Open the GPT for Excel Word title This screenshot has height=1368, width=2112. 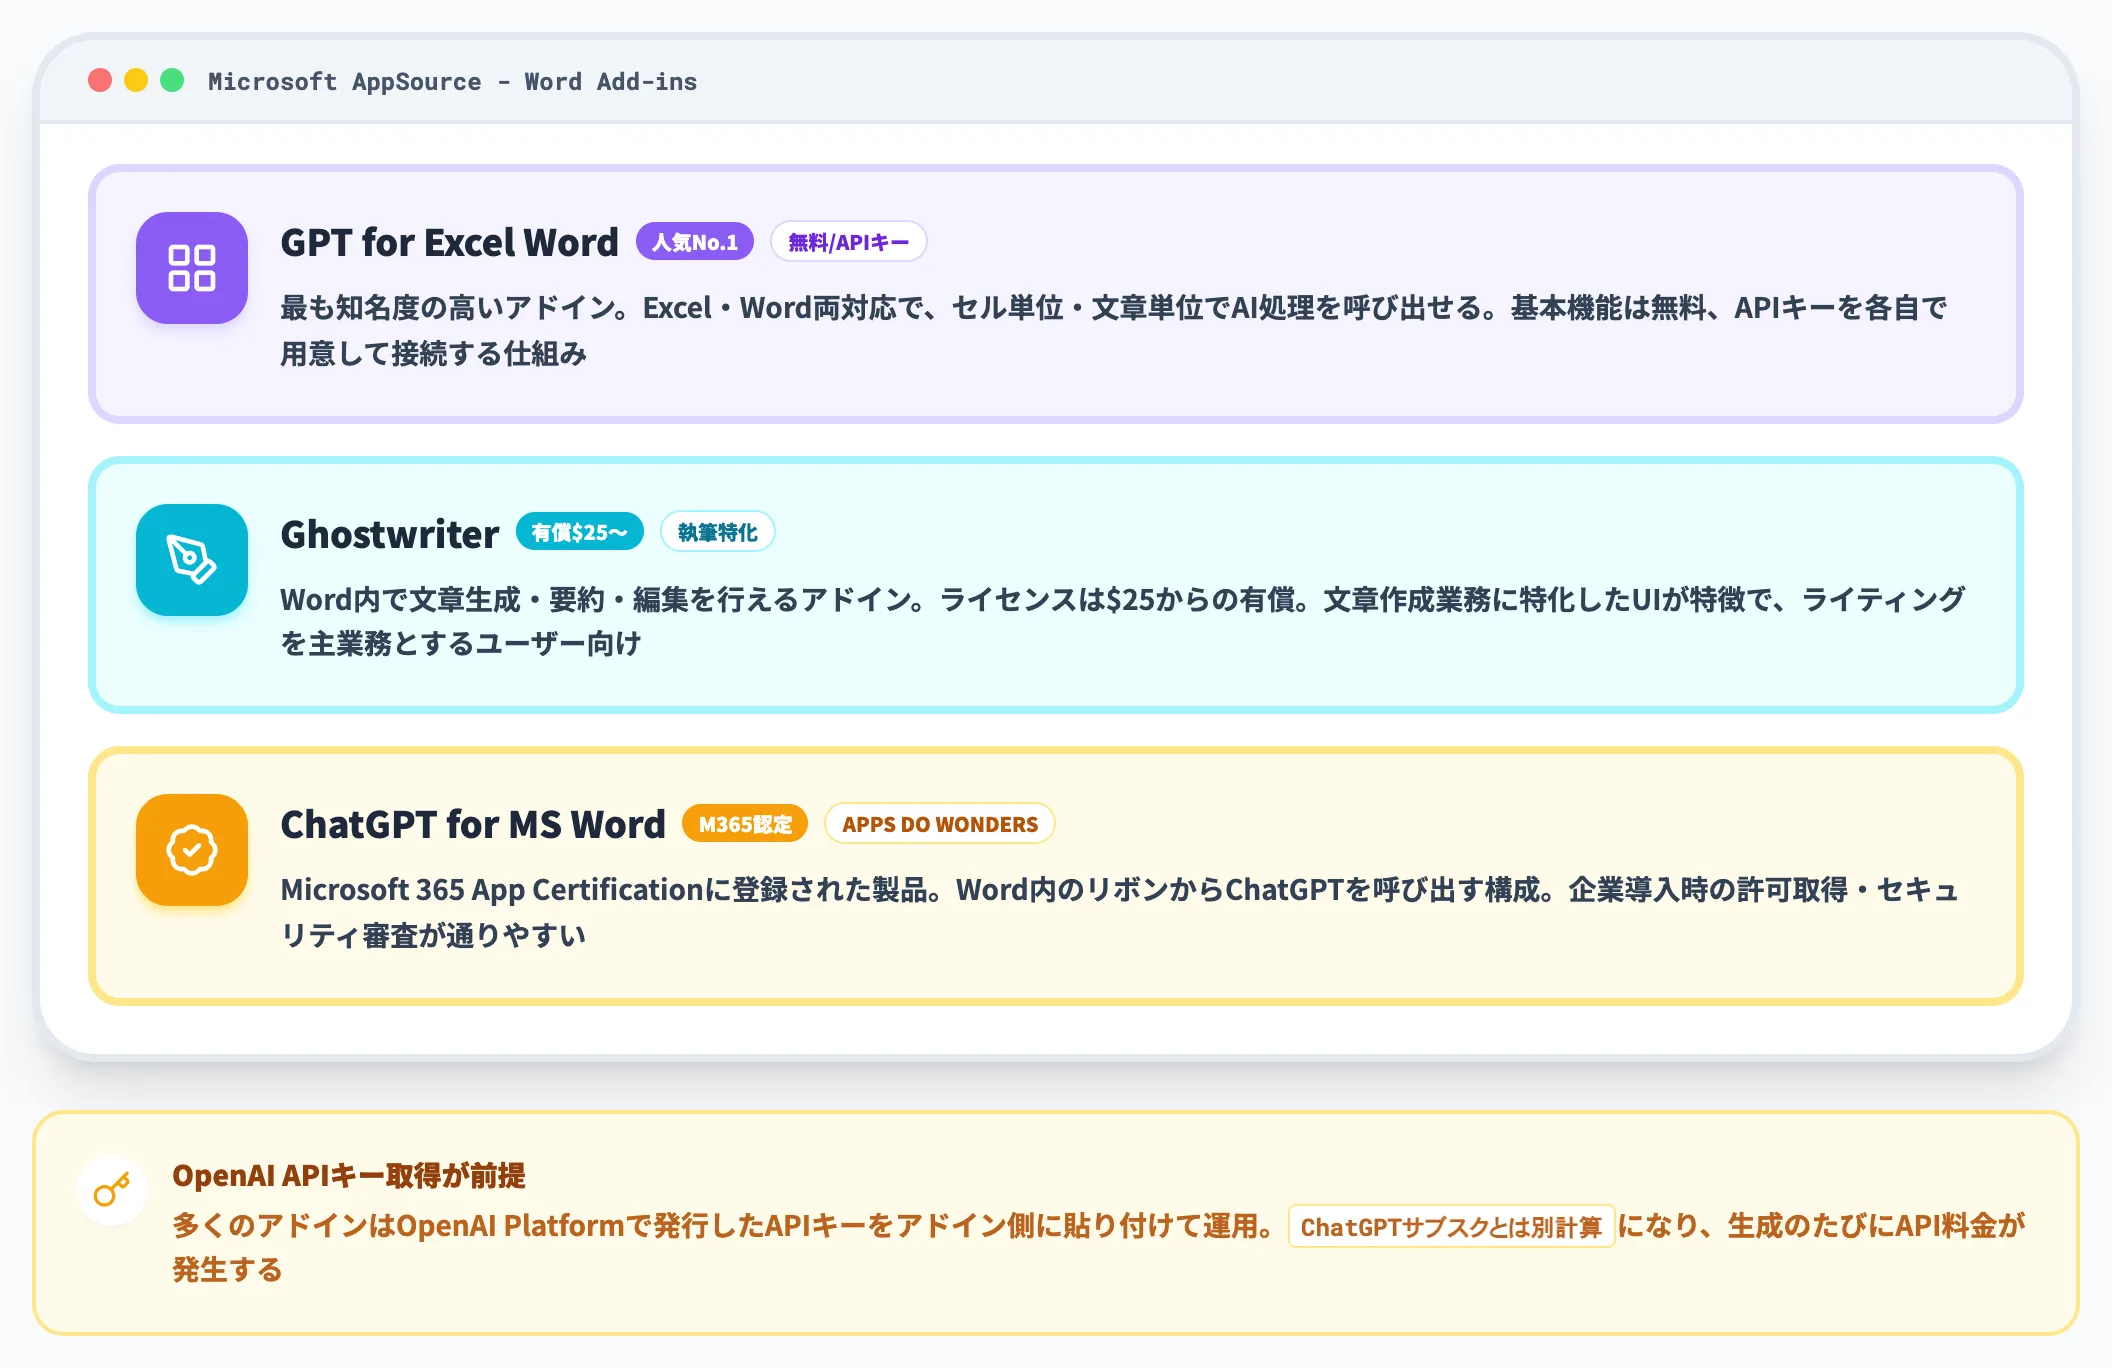pos(449,242)
